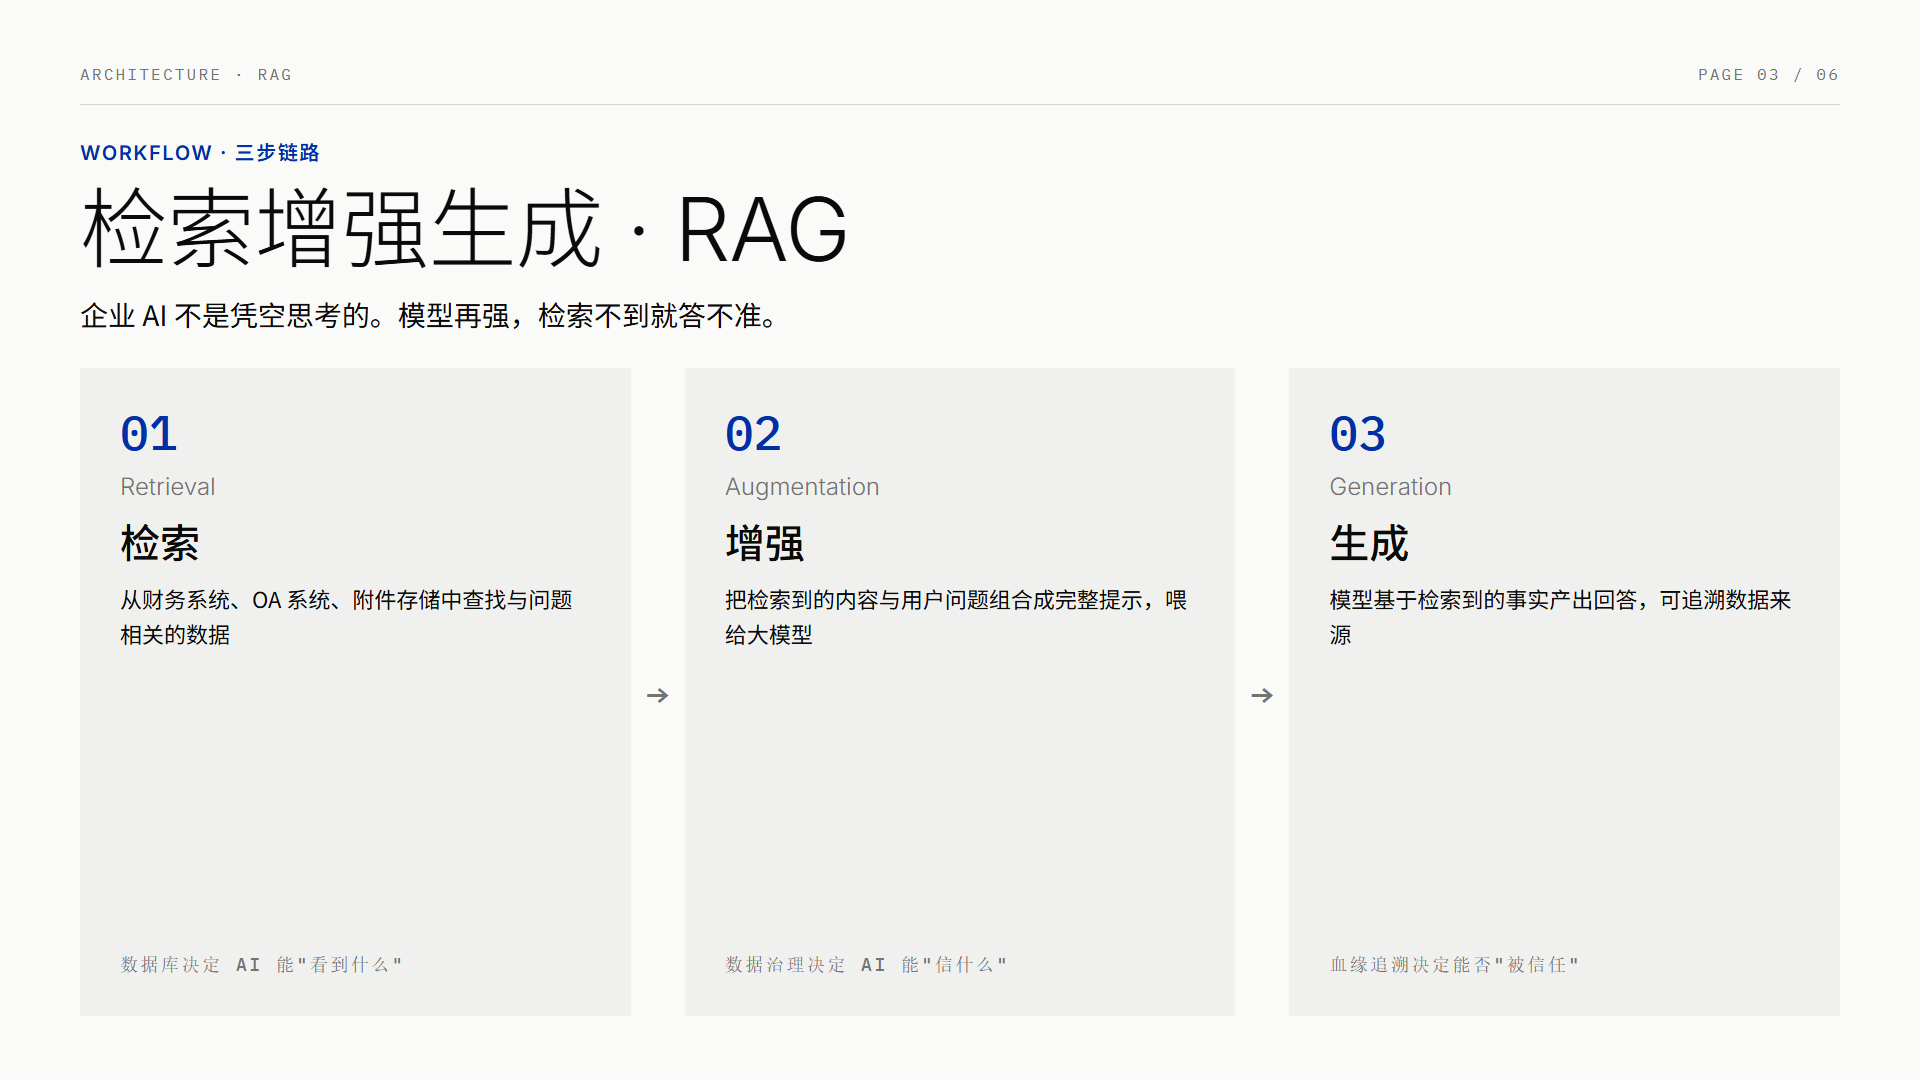Click the step number '02'
The height and width of the screenshot is (1080, 1920).
[753, 434]
